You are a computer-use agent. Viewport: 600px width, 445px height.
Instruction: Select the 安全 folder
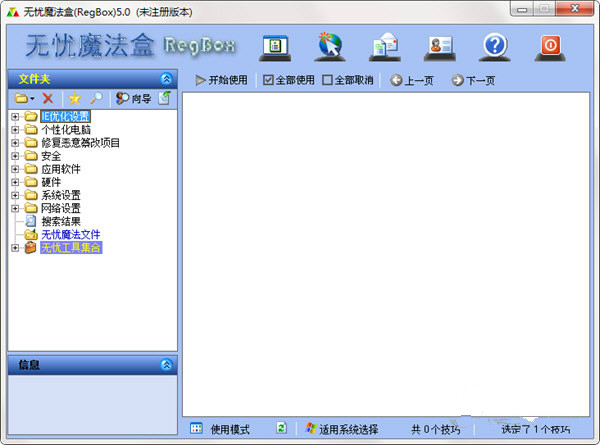(51, 156)
